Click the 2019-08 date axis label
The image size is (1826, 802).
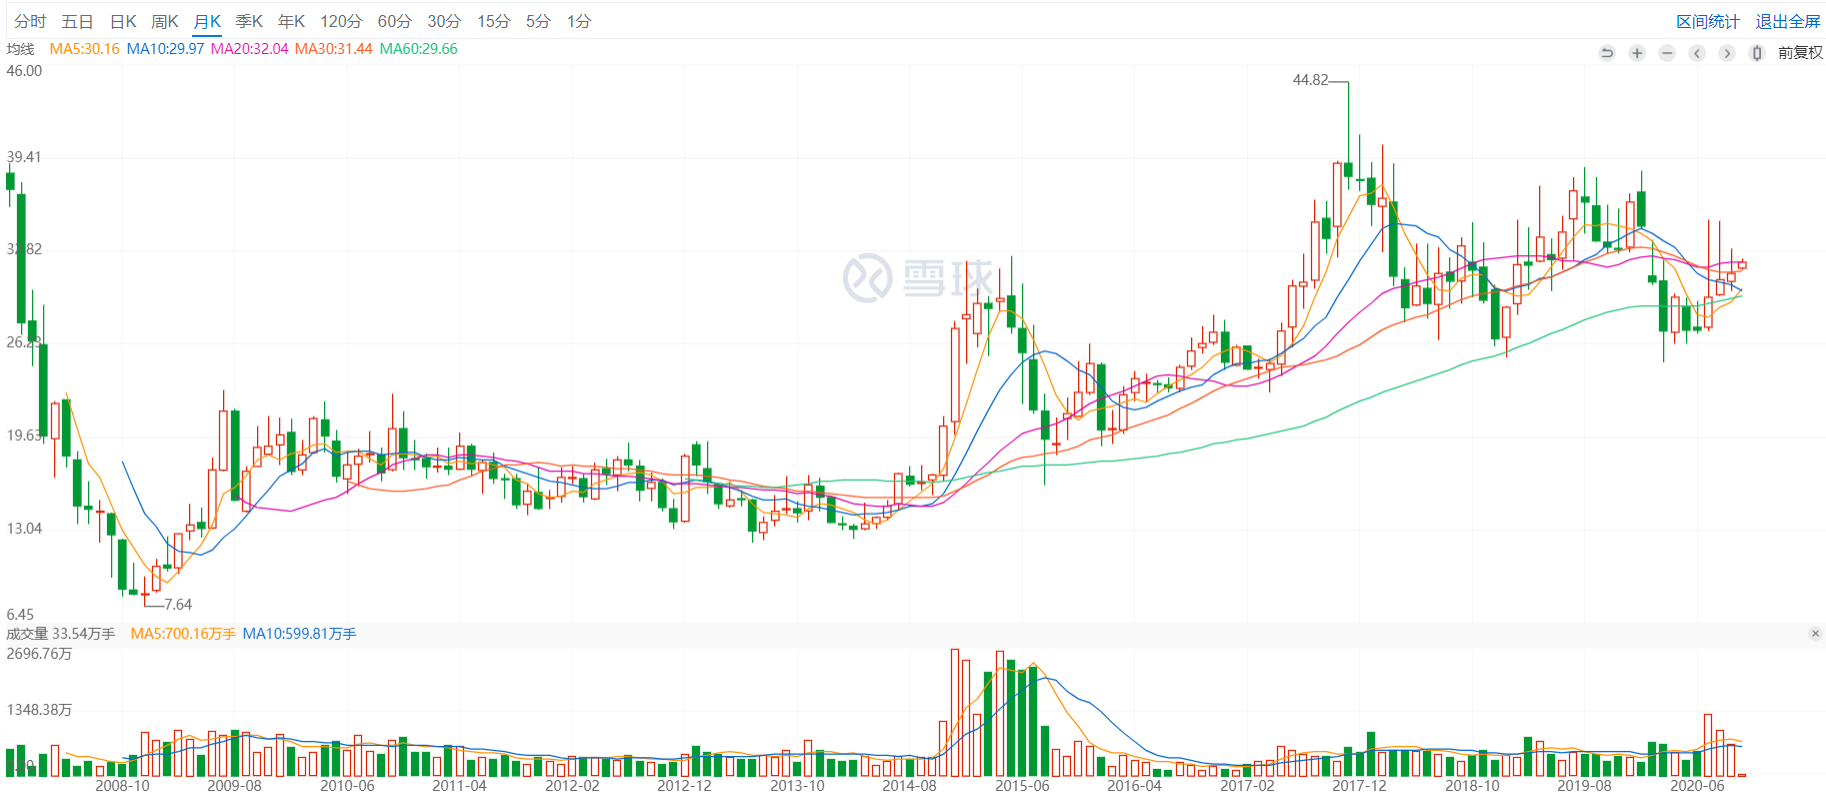(1584, 786)
